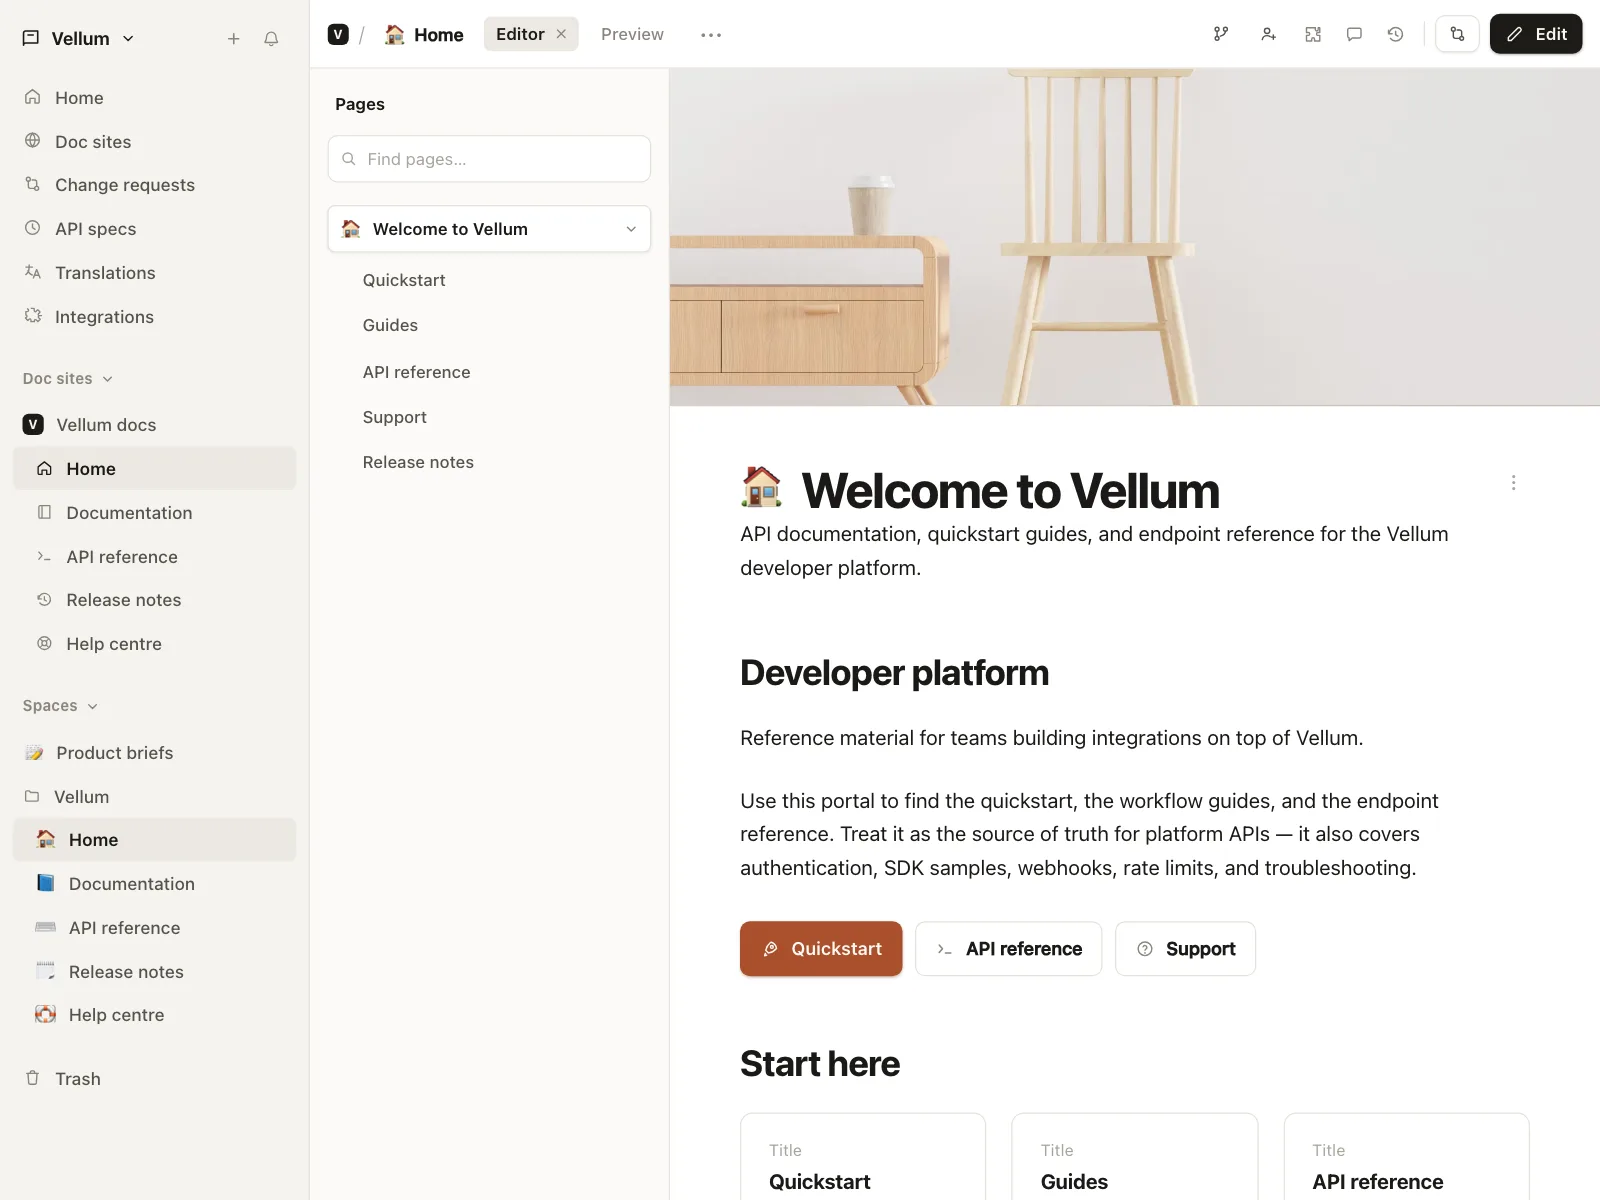Invite a member via the add-person icon
The height and width of the screenshot is (1200, 1600).
(x=1268, y=34)
